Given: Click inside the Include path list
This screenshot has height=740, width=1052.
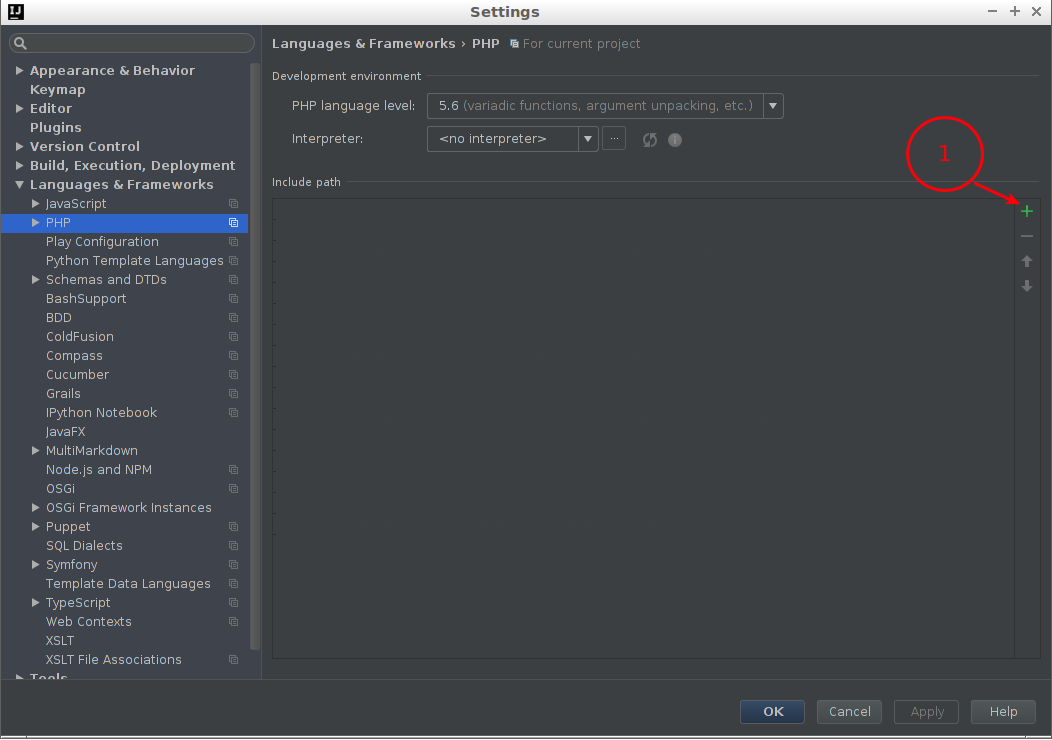Looking at the screenshot, I should point(643,428).
